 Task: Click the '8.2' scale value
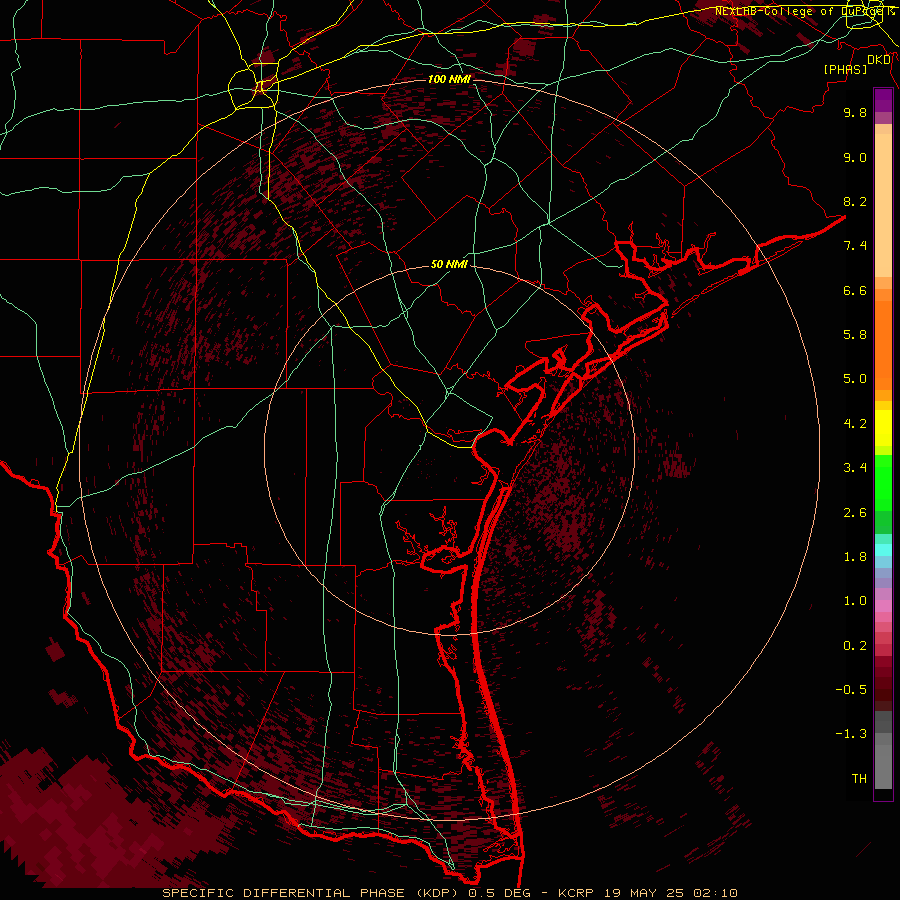[x=855, y=201]
